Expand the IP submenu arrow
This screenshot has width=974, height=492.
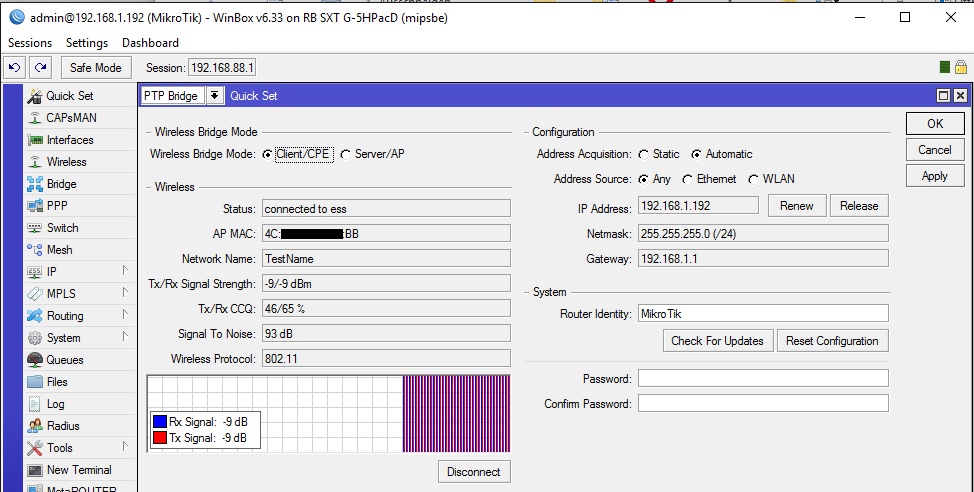pos(125,270)
